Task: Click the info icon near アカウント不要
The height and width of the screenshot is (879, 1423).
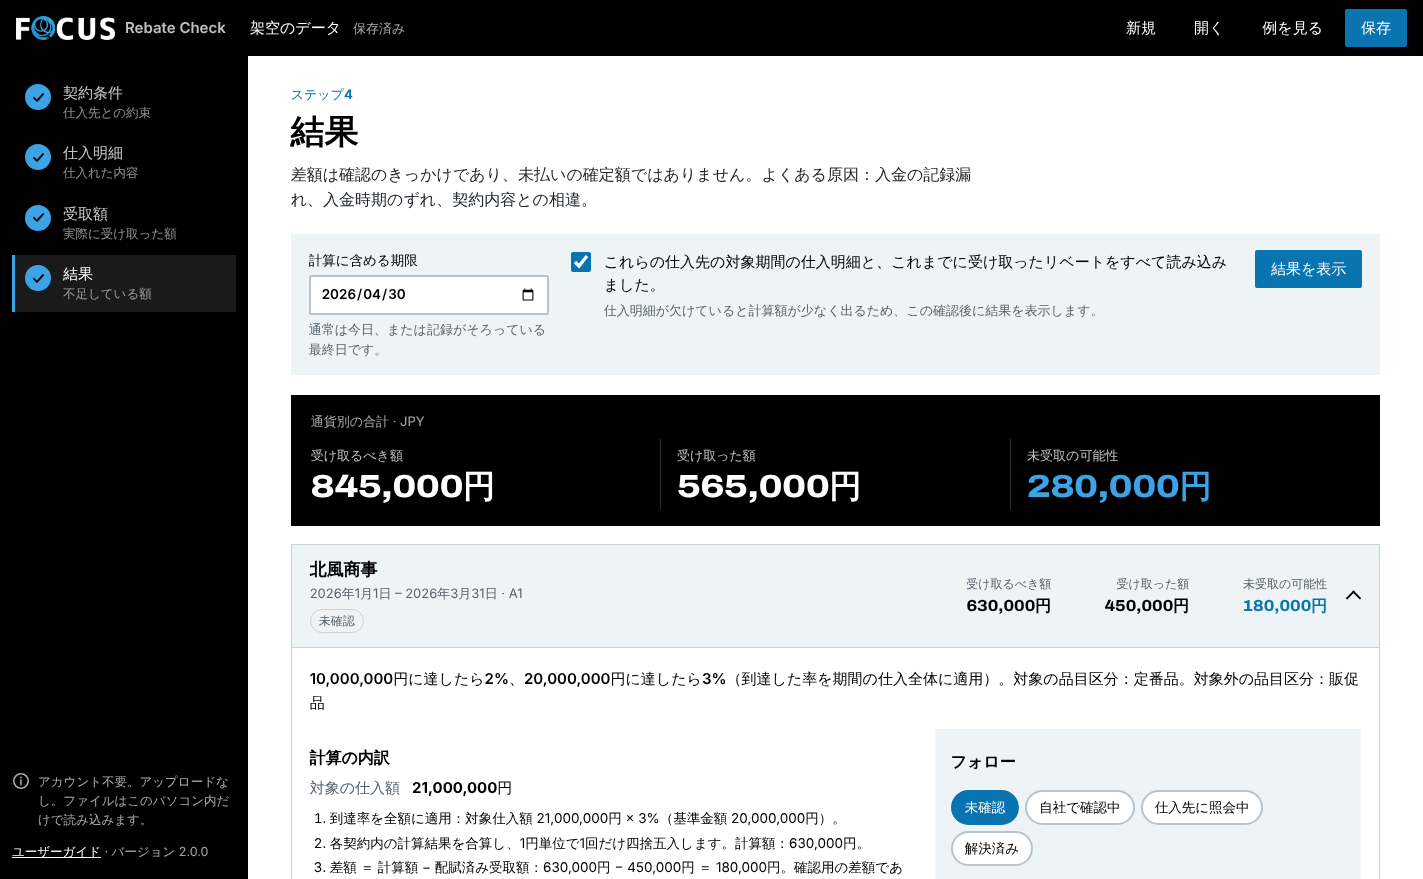Action: pyautogui.click(x=21, y=781)
